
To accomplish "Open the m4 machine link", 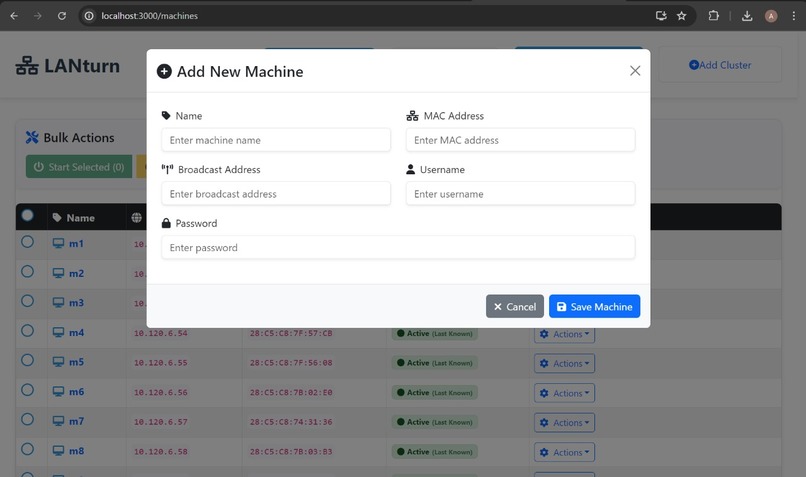I will tap(76, 333).
